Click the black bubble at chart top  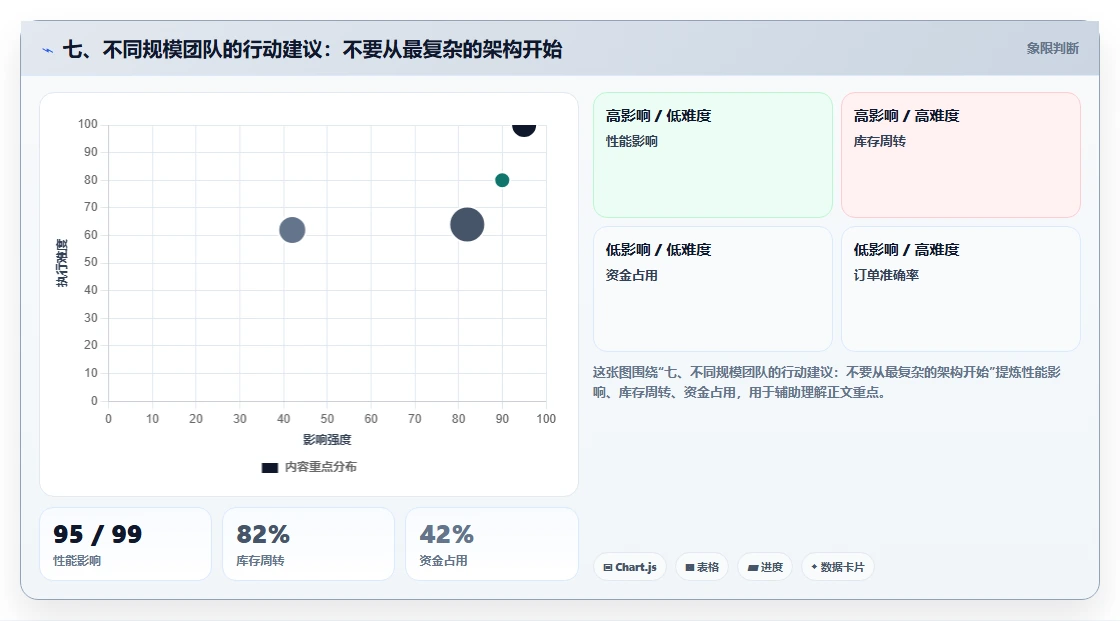(x=524, y=129)
